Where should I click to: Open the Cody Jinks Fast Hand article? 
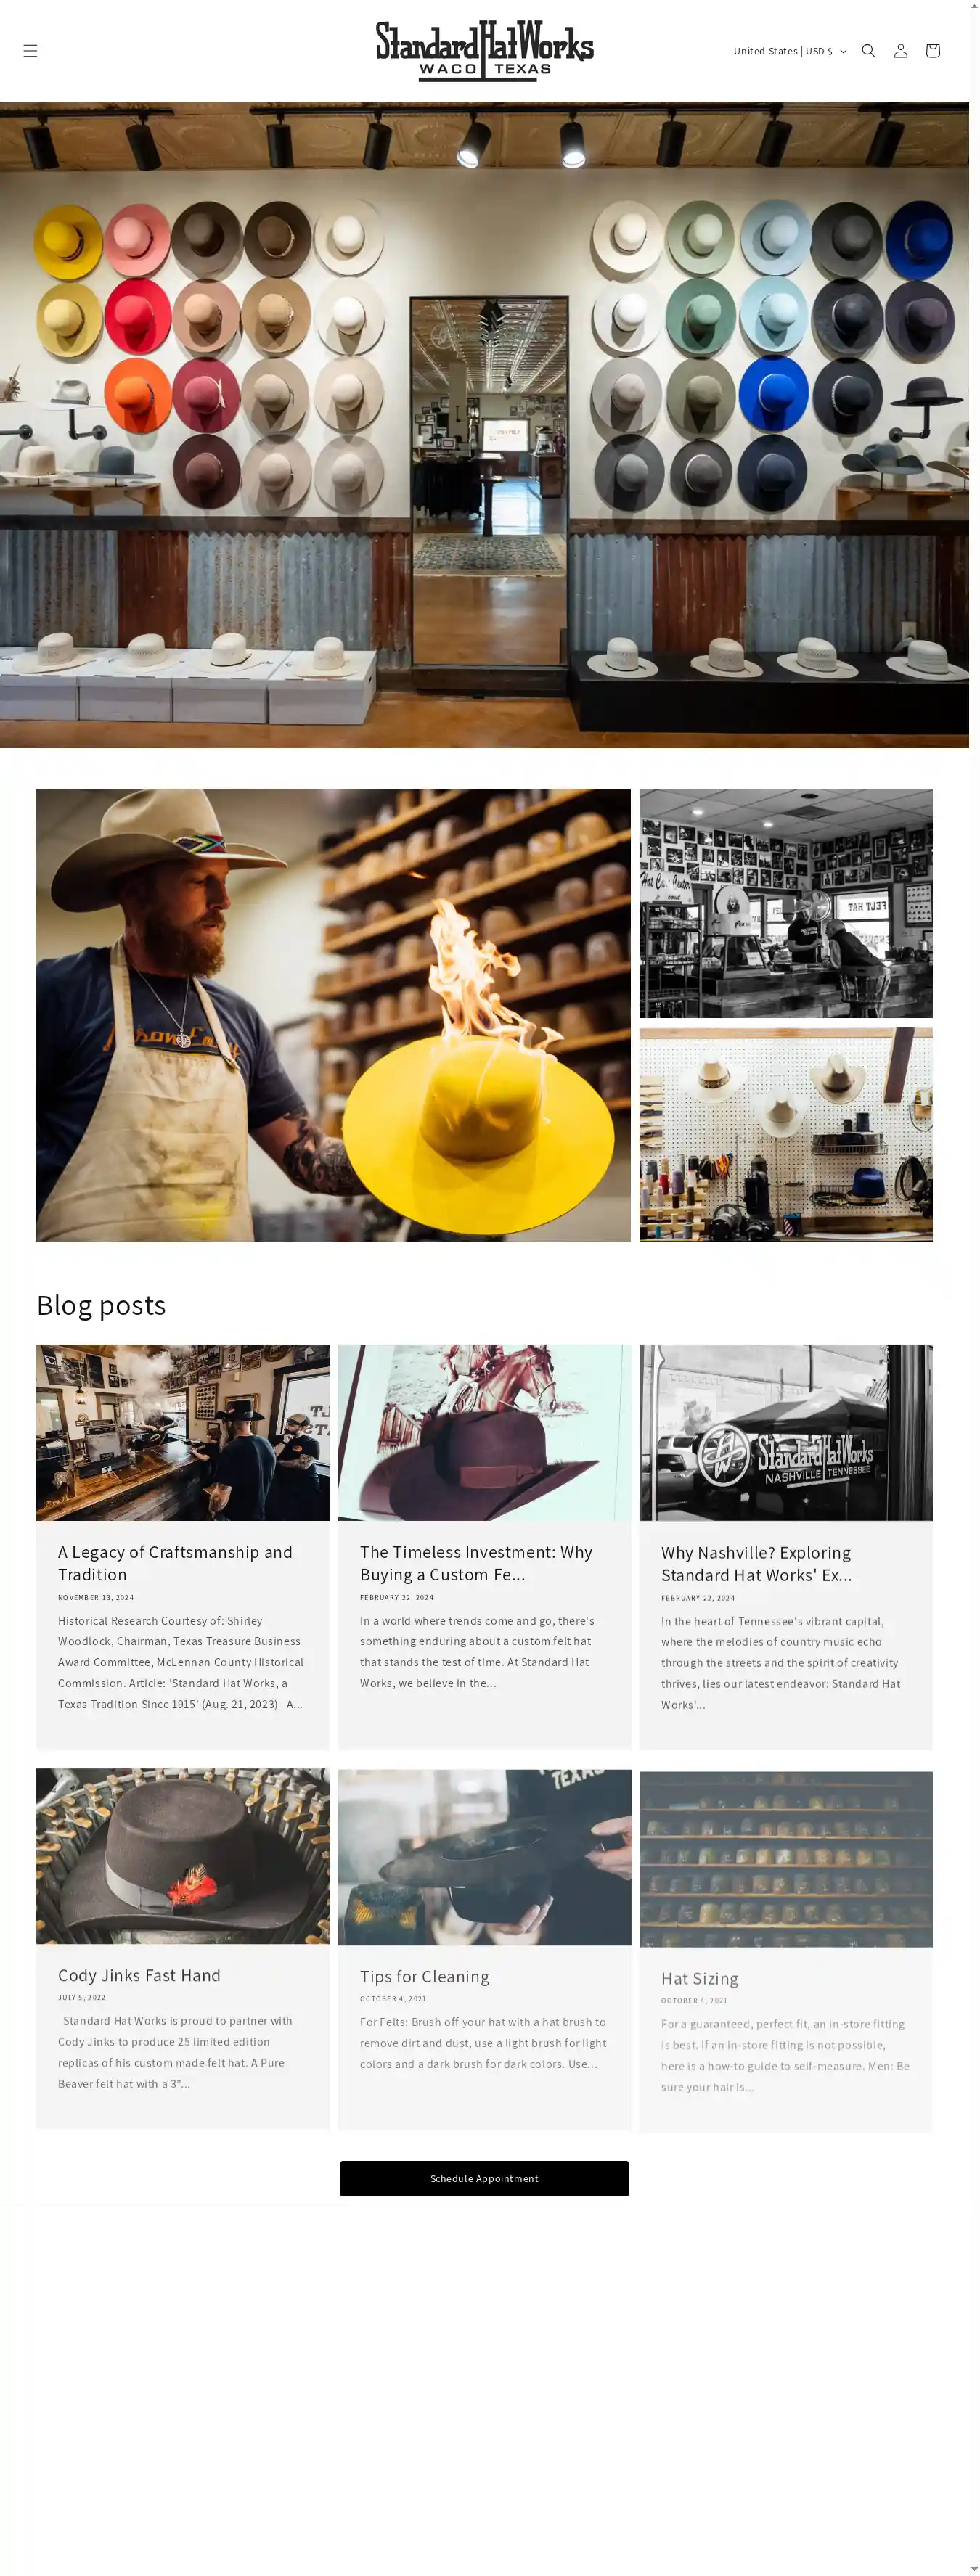tap(139, 1975)
